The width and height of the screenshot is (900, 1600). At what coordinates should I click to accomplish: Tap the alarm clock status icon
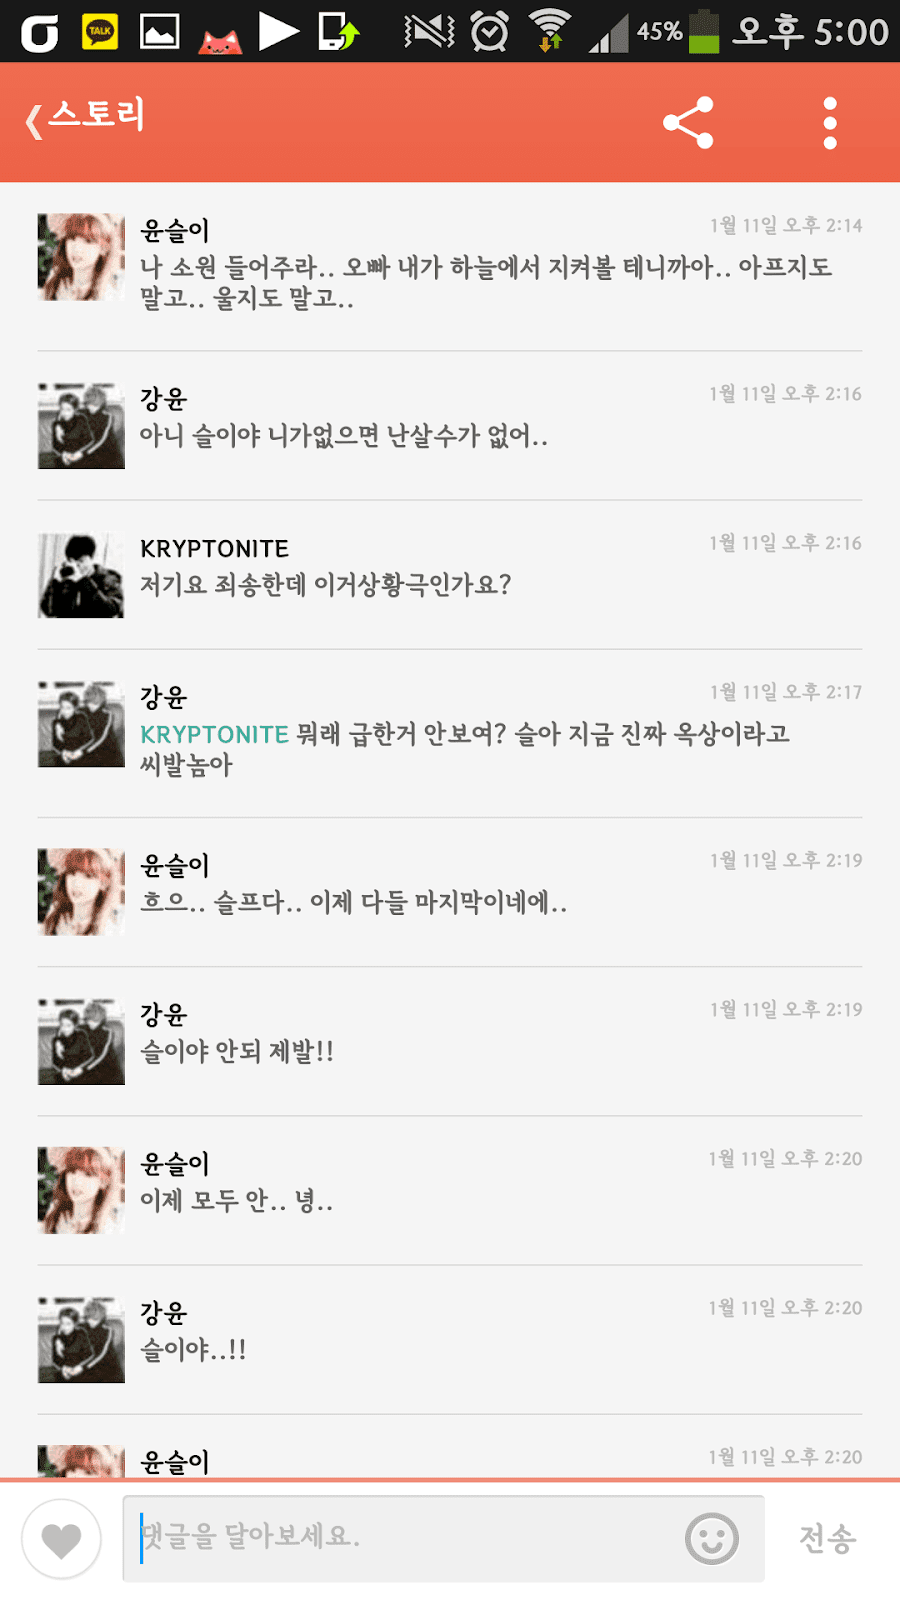pyautogui.click(x=490, y=31)
